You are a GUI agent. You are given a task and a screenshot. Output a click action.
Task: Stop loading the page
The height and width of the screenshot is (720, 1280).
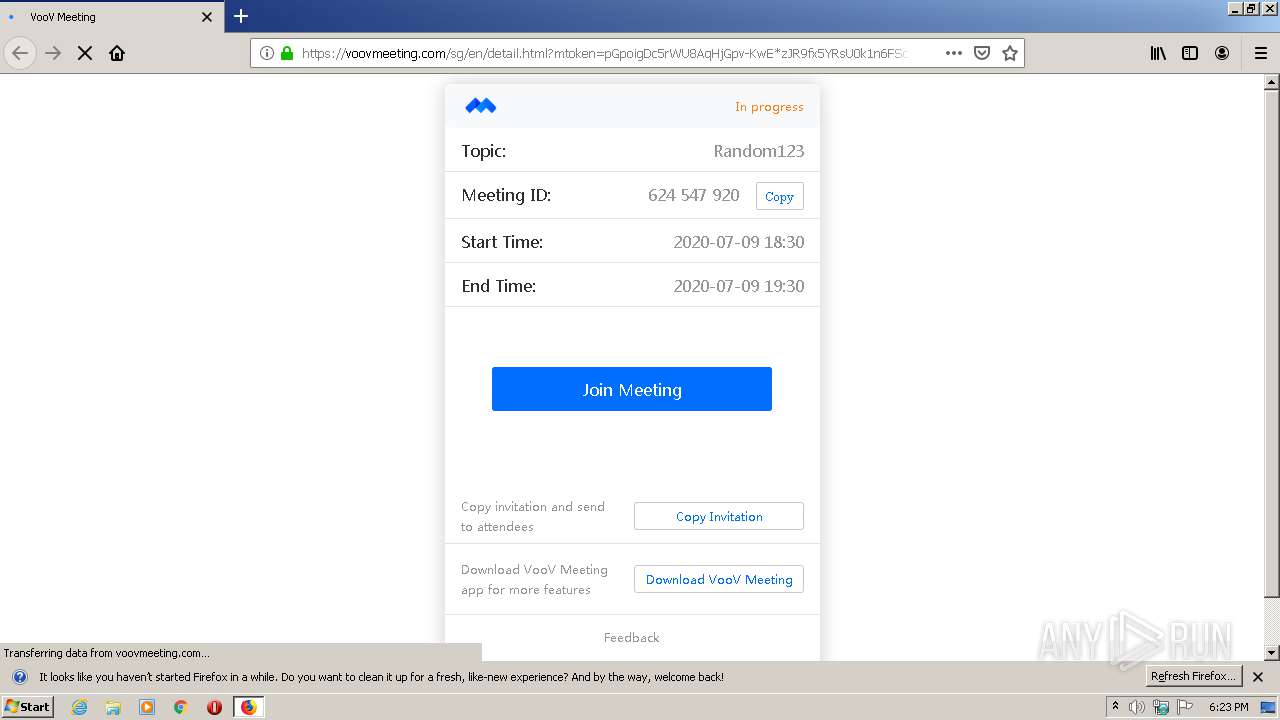(85, 53)
